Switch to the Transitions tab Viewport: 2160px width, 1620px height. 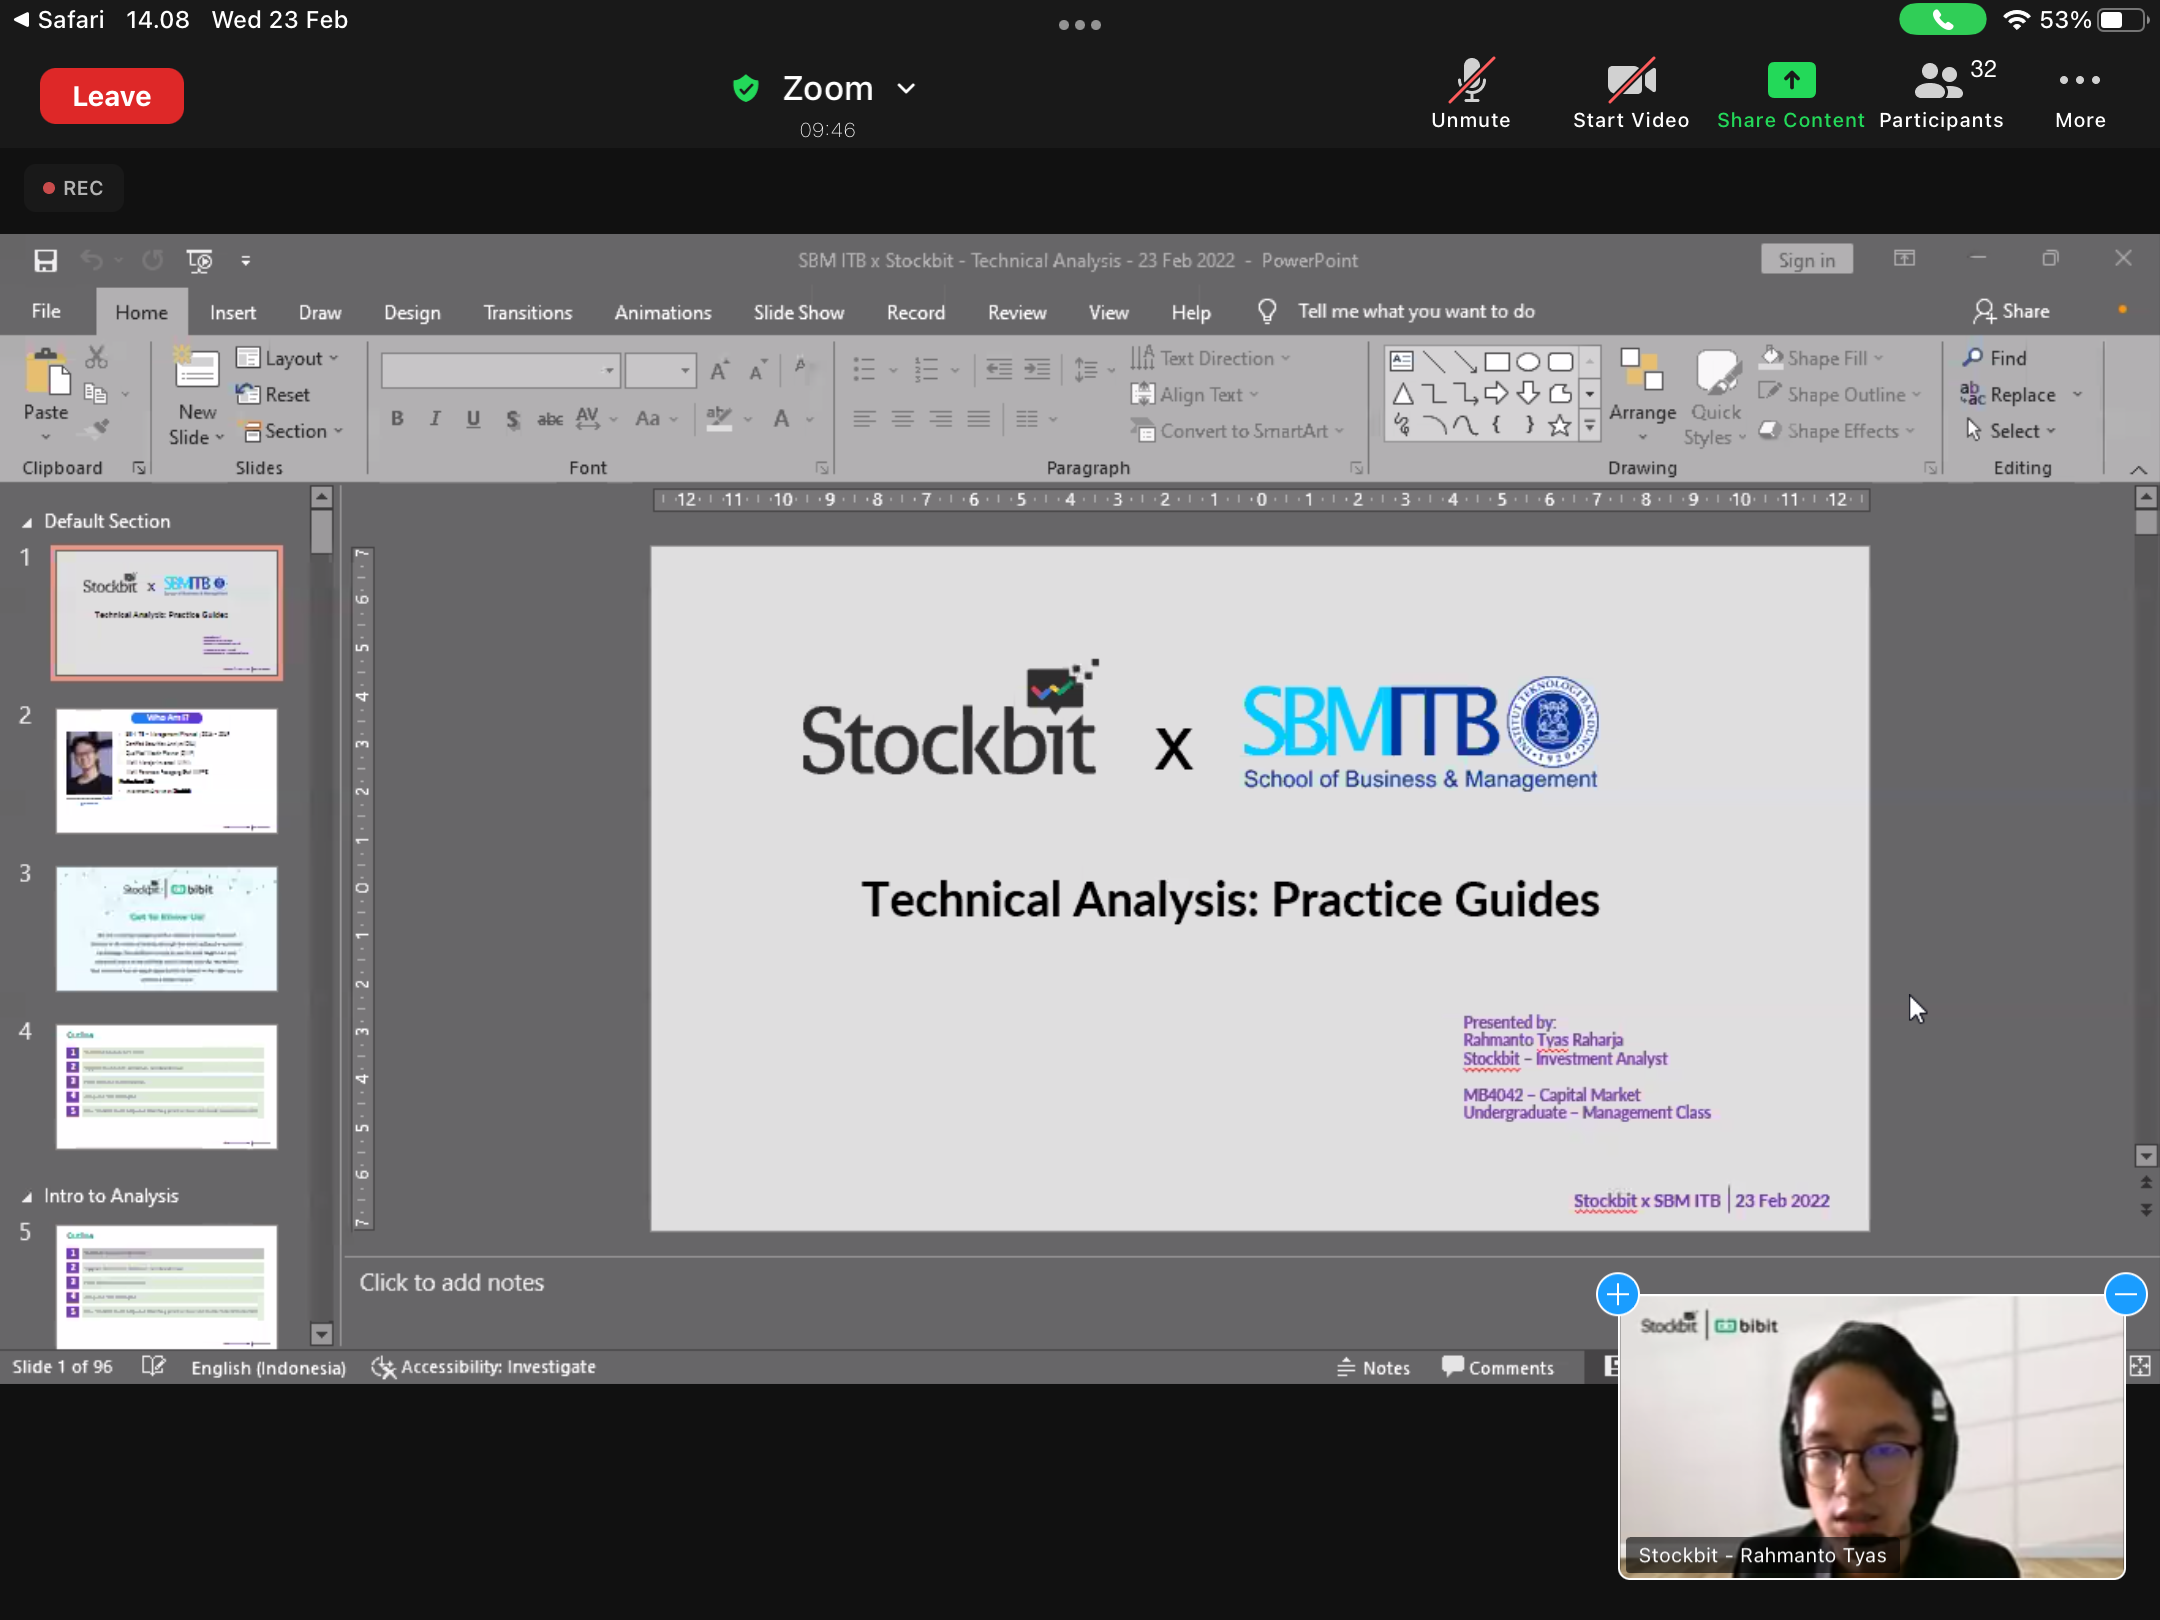[x=528, y=312]
